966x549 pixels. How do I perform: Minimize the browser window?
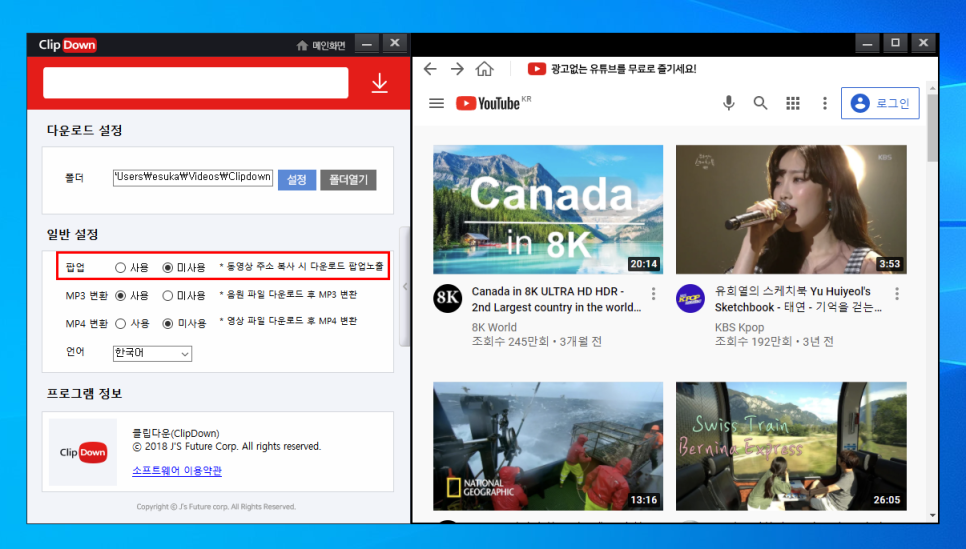(867, 43)
